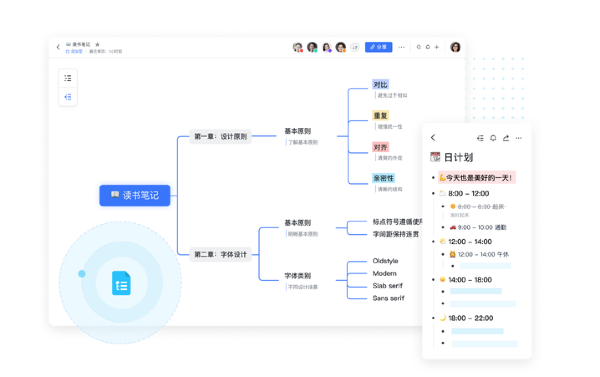Click the blue 分享 share button

pyautogui.click(x=378, y=47)
